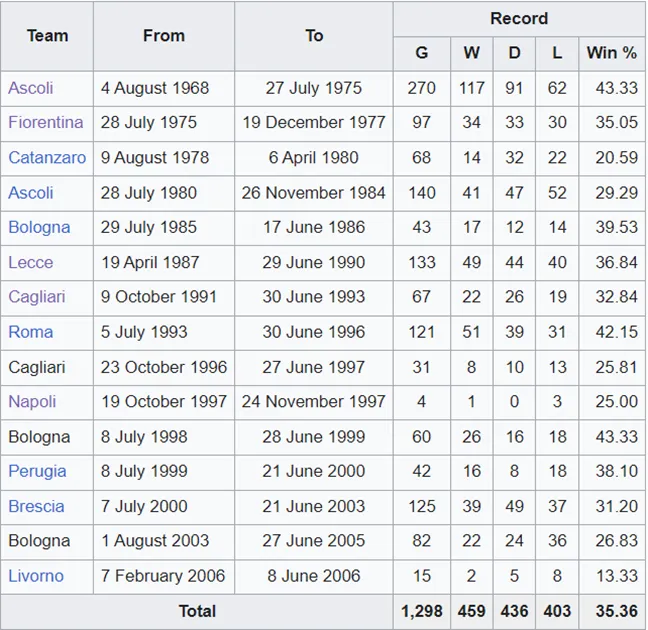Image resolution: width=648 pixels, height=630 pixels.
Task: Select the From column header
Action: coord(164,36)
